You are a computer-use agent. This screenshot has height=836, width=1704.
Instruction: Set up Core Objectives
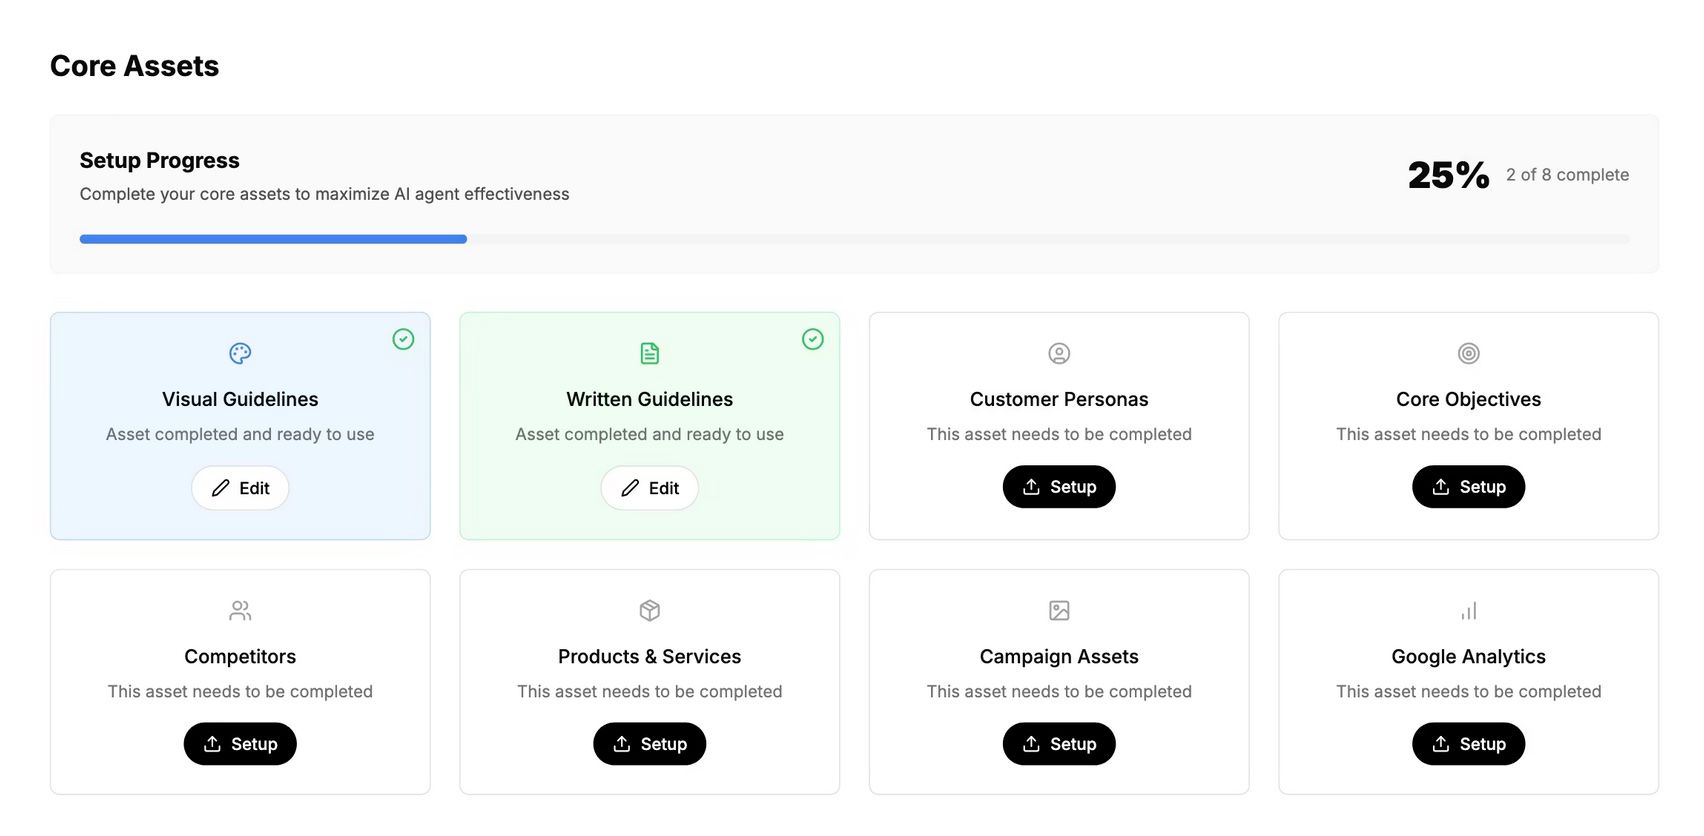[1468, 487]
